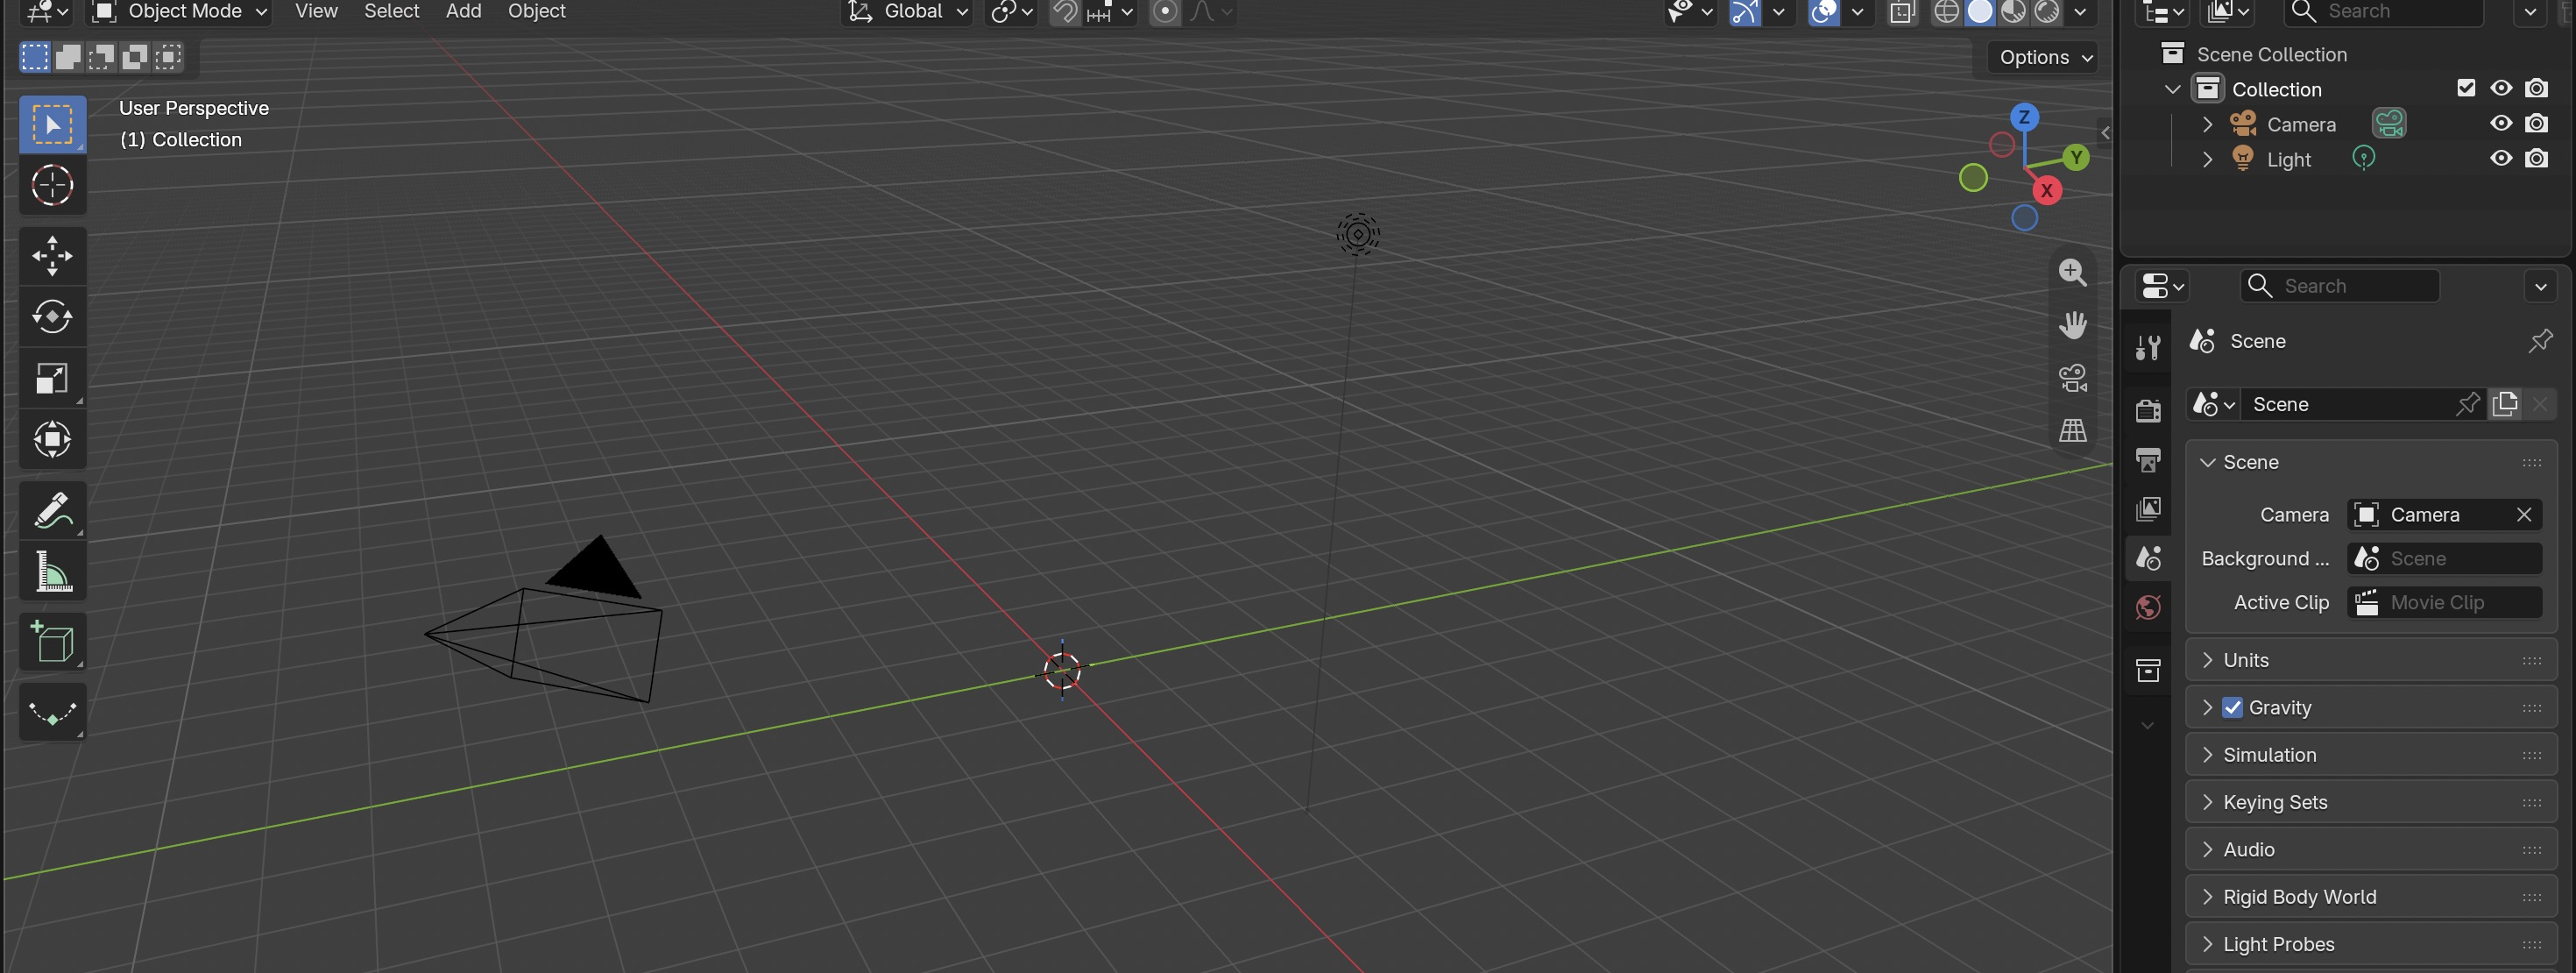Expand the Audio panel
Viewport: 2576px width, 973px height.
point(2371,849)
